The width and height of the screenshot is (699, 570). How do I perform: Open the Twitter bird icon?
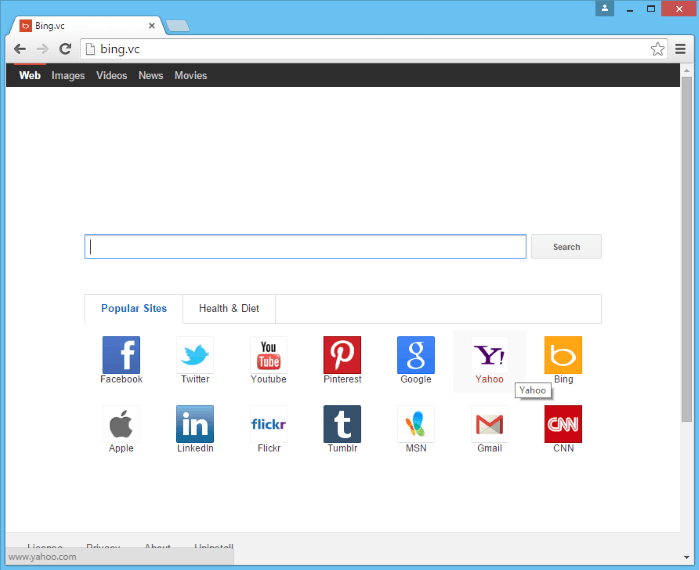pos(195,355)
